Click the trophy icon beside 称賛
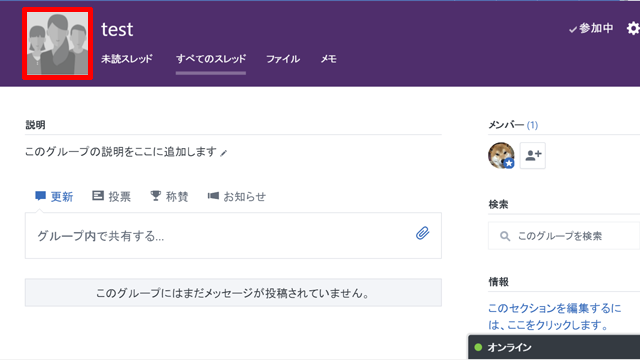Image resolution: width=640 pixels, height=360 pixels. point(156,196)
